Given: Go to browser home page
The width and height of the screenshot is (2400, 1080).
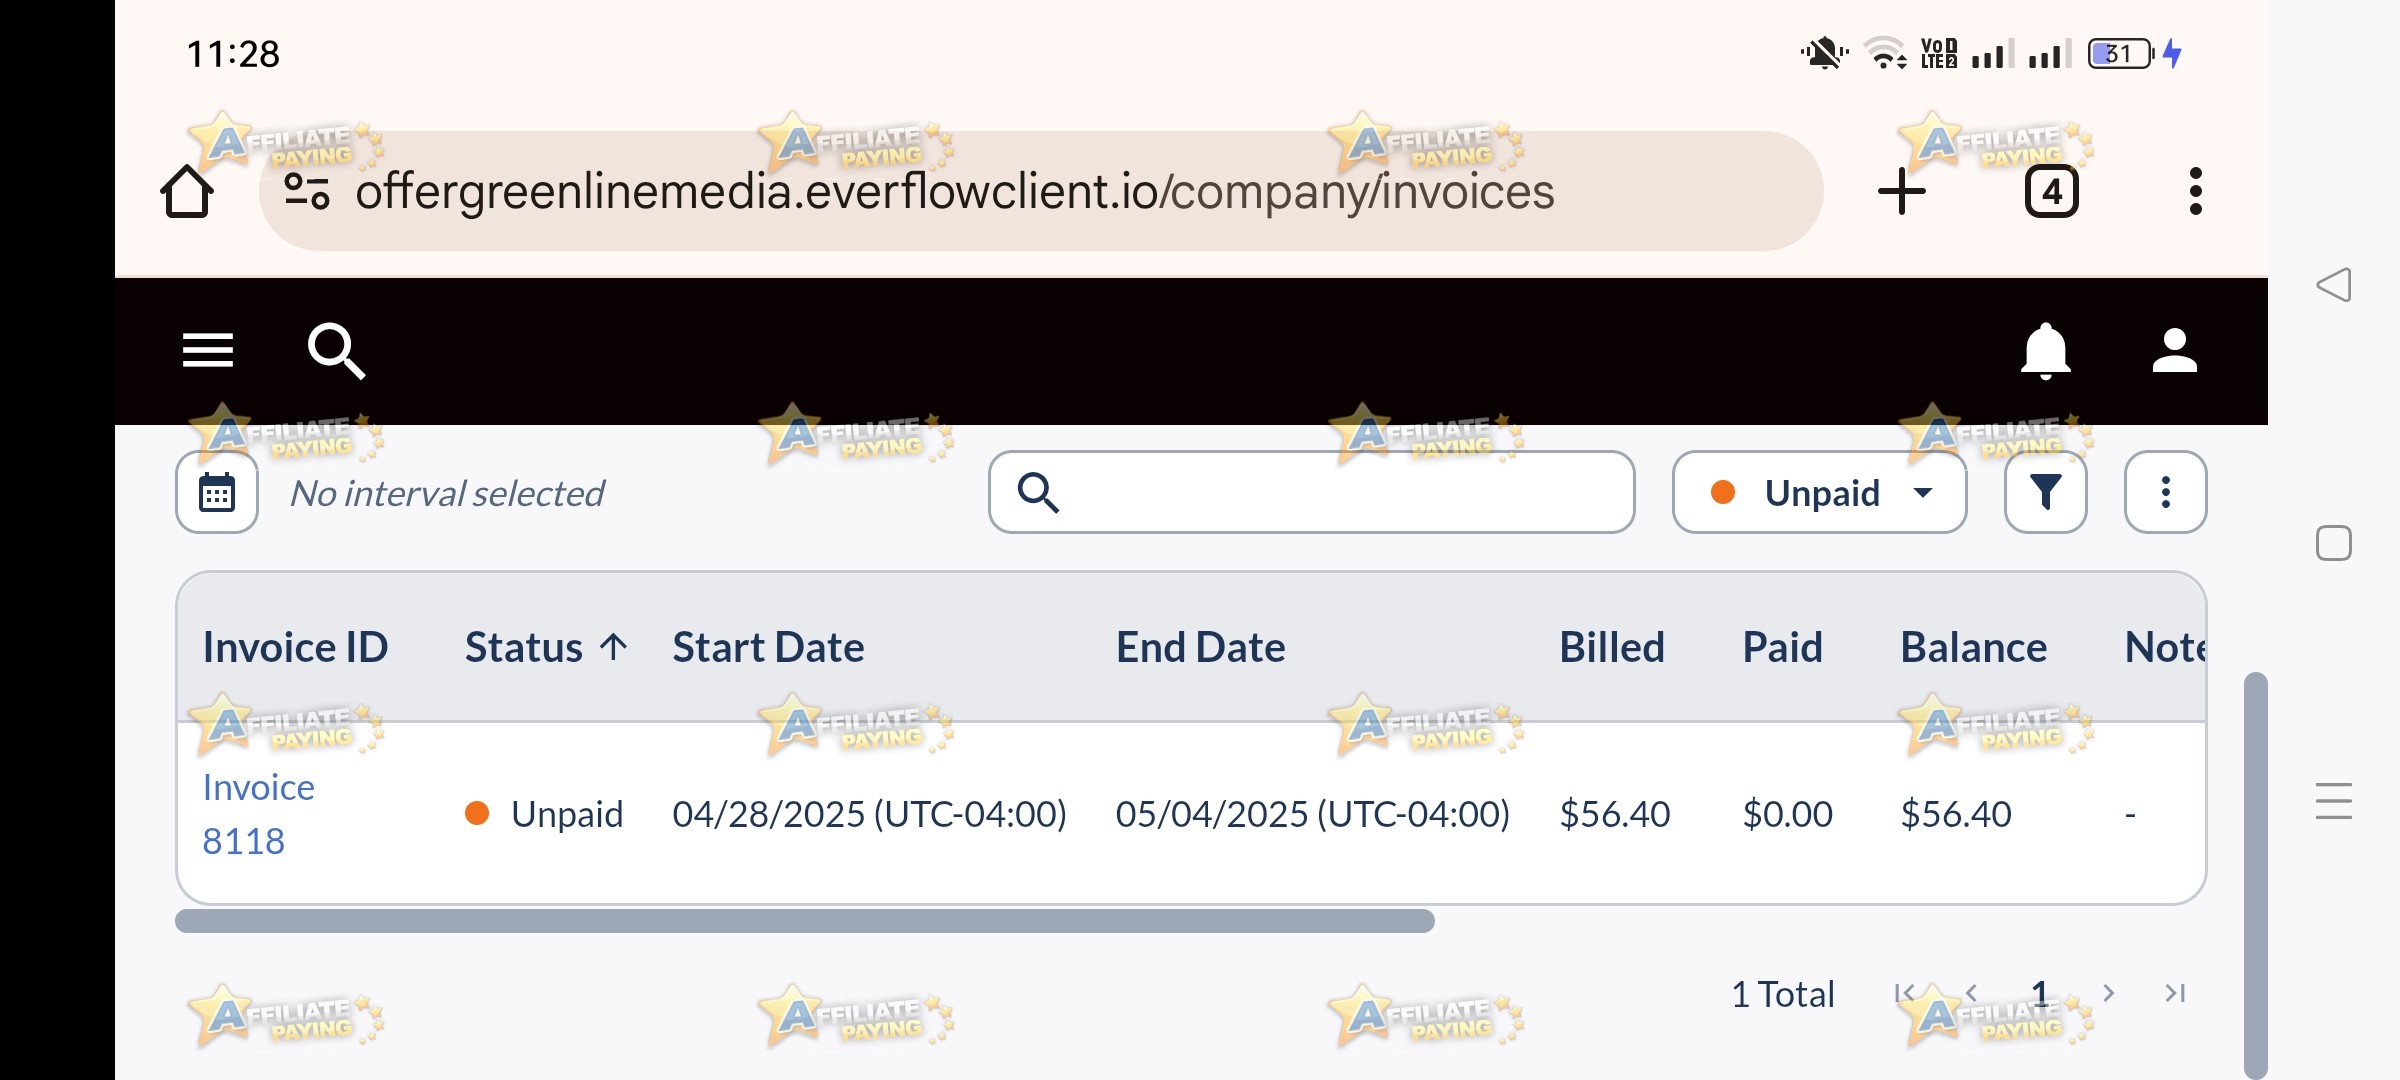Looking at the screenshot, I should click(x=187, y=191).
